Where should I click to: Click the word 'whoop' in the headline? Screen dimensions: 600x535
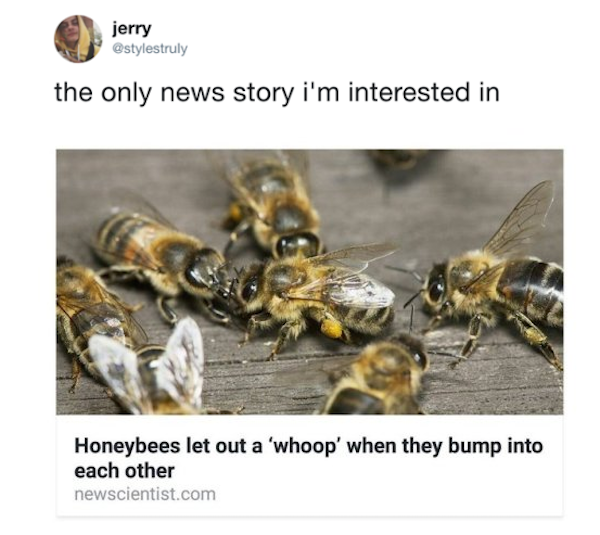[x=305, y=446]
